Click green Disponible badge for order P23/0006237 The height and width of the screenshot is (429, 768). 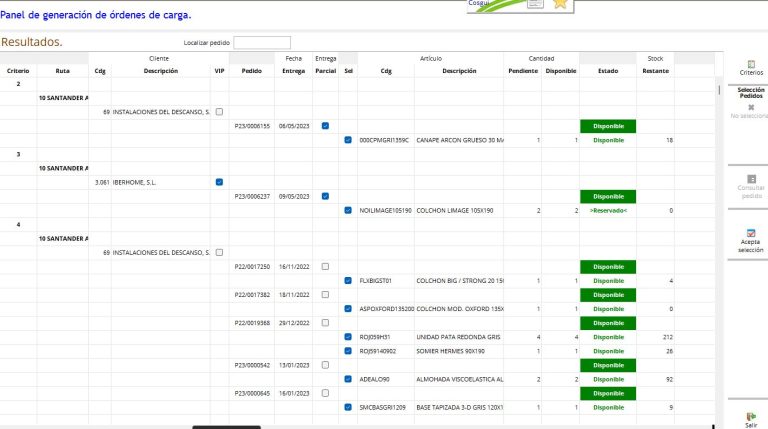pos(608,196)
